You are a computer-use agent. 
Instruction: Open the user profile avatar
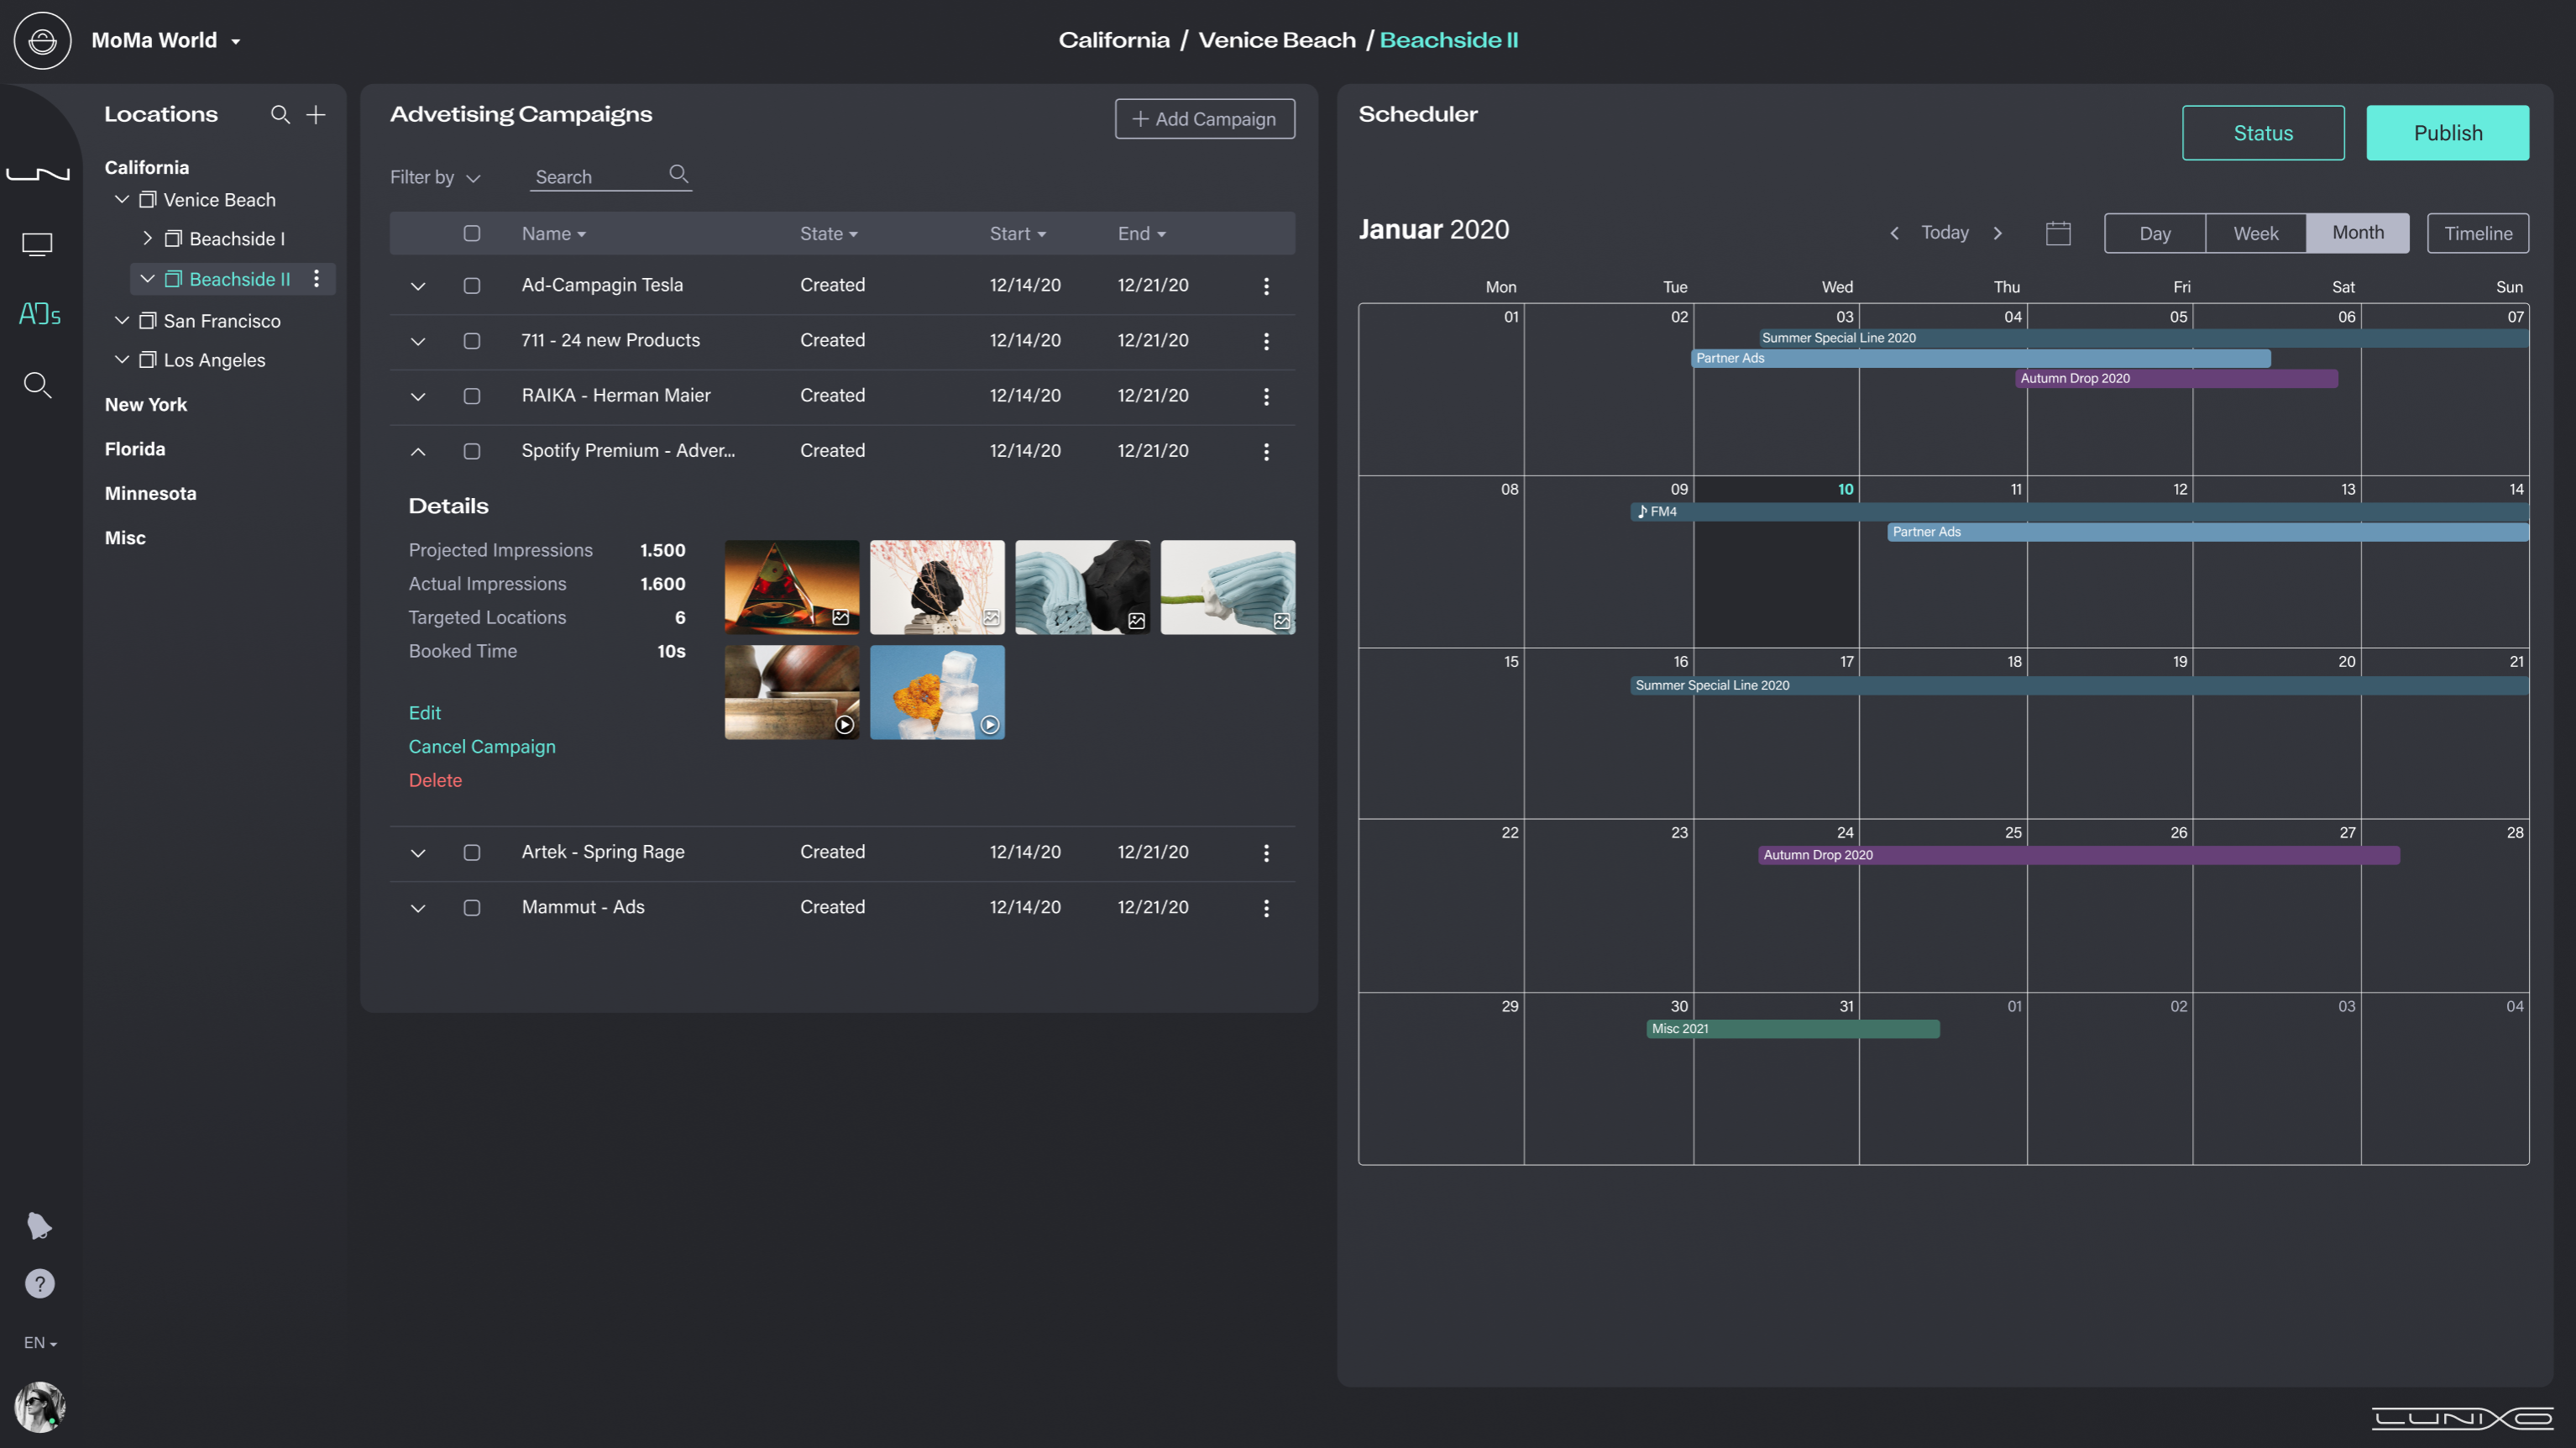[x=39, y=1407]
